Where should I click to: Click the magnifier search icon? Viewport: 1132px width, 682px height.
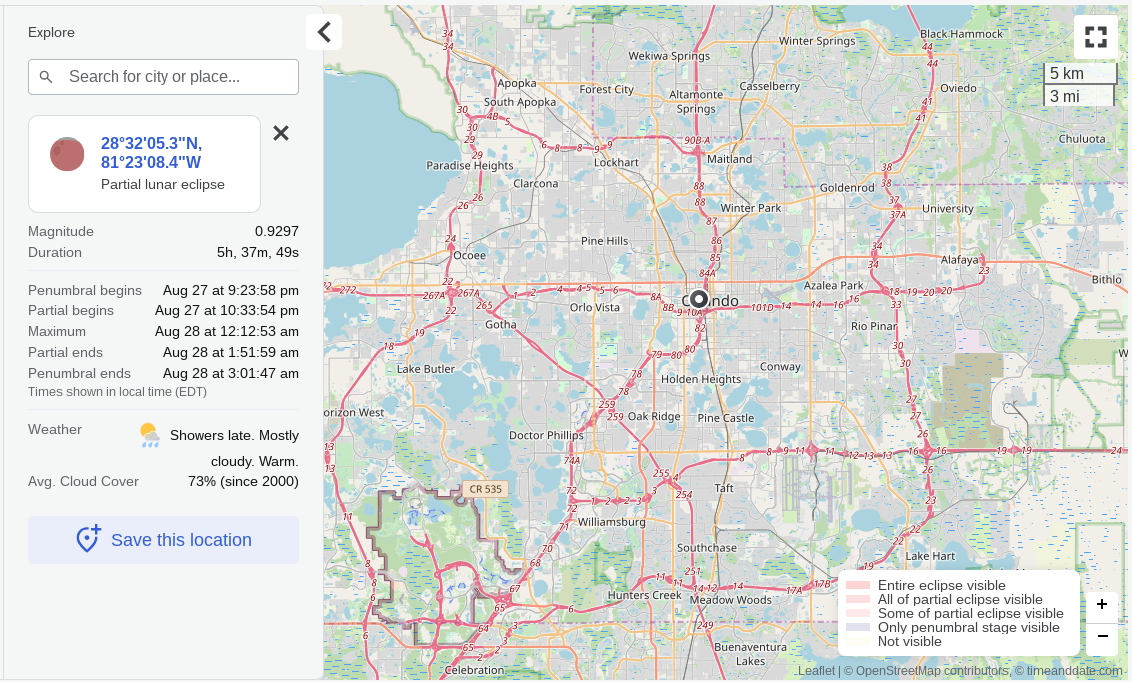tap(46, 76)
